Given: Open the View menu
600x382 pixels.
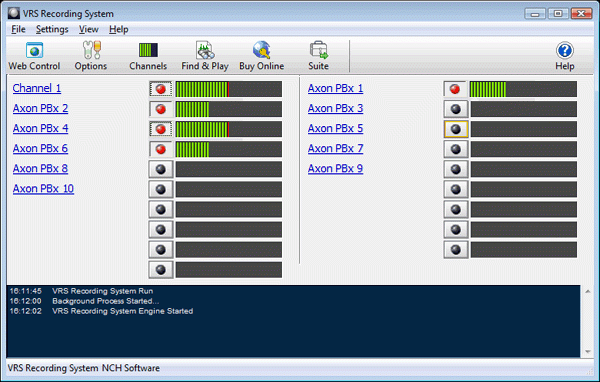Looking at the screenshot, I should (89, 29).
